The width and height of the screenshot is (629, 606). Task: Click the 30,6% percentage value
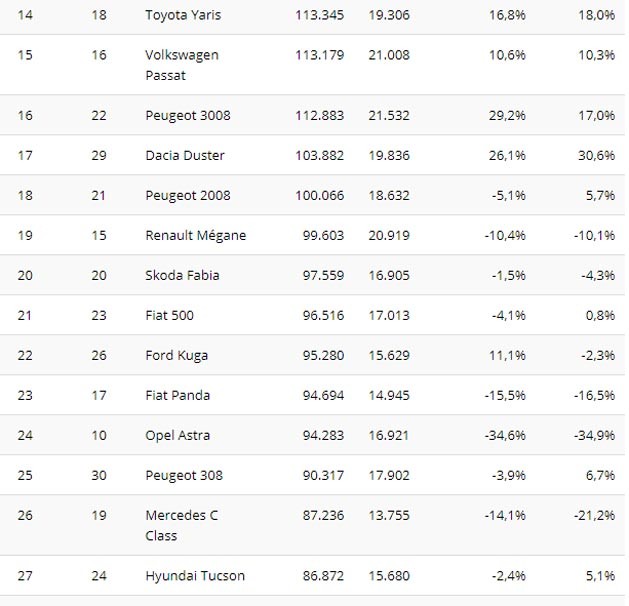point(597,155)
